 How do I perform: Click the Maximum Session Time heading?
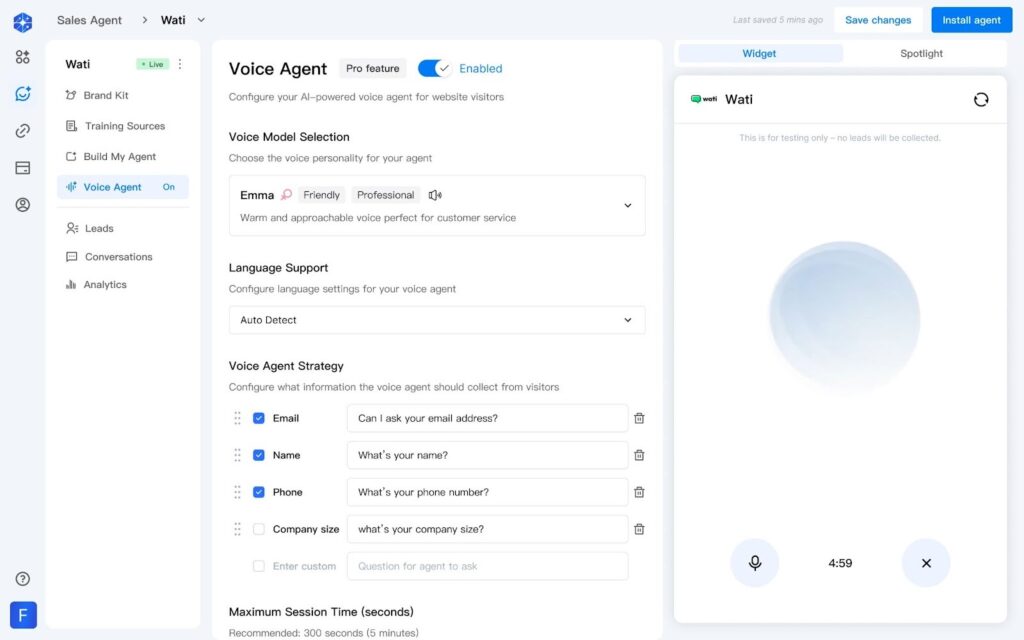[x=321, y=612]
